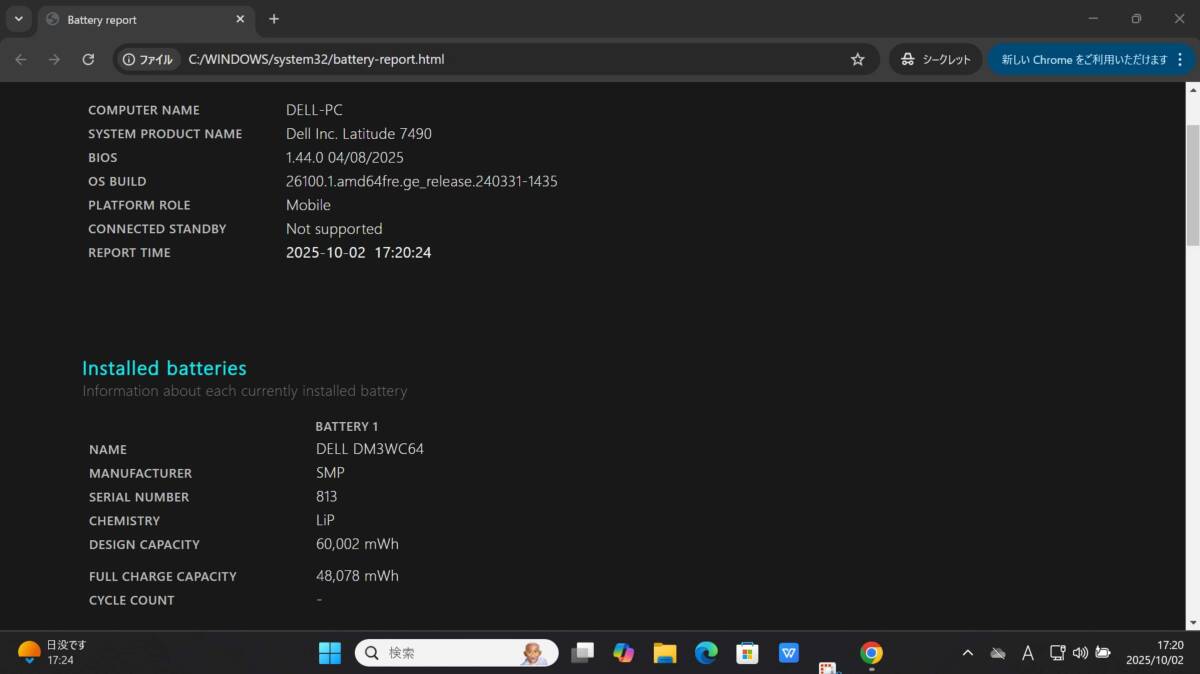
Task: Reload the battery report page
Action: tap(88, 59)
